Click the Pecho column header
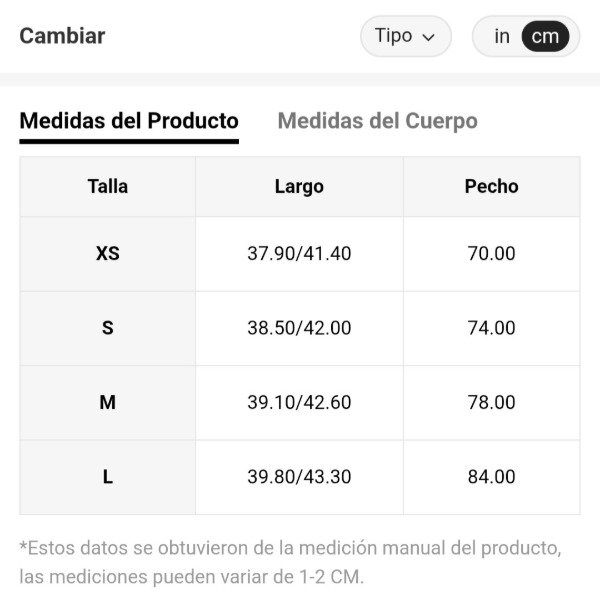The image size is (600, 598). [491, 186]
